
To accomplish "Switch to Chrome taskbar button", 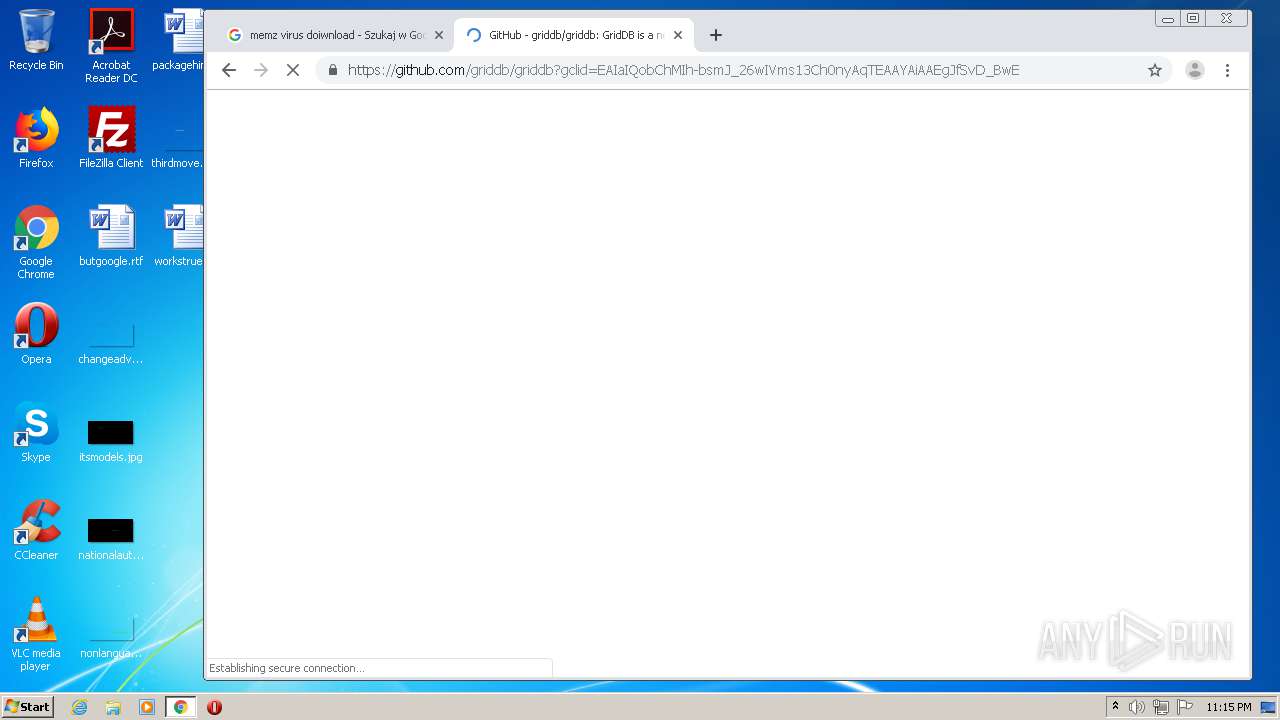I will click(180, 707).
